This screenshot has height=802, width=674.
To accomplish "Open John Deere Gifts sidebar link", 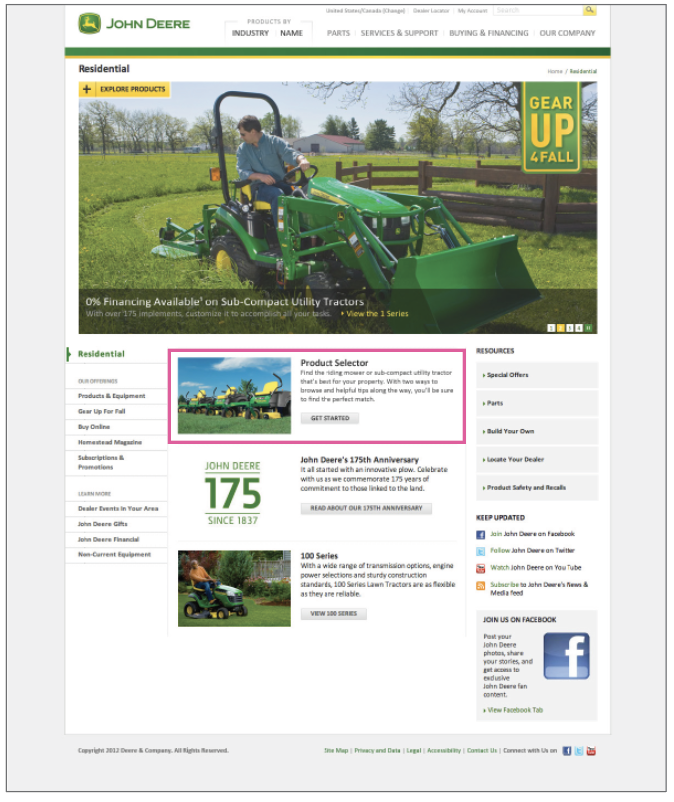I will coord(103,524).
